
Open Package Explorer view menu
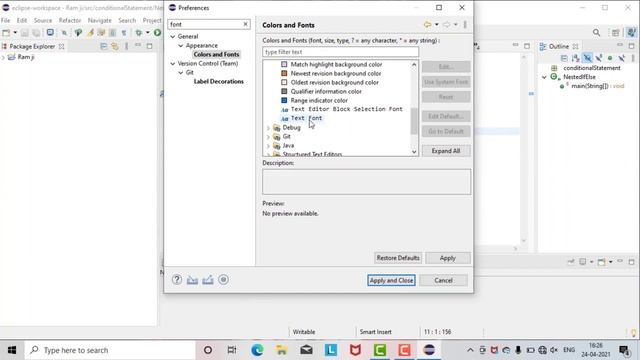pos(126,47)
